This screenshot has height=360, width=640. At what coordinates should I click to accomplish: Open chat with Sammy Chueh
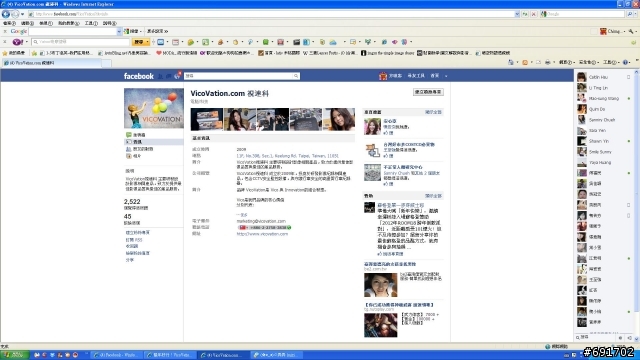coord(604,120)
